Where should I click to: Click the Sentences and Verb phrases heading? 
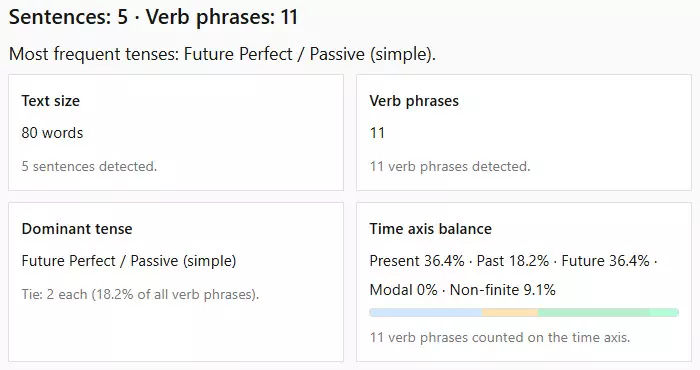[153, 17]
